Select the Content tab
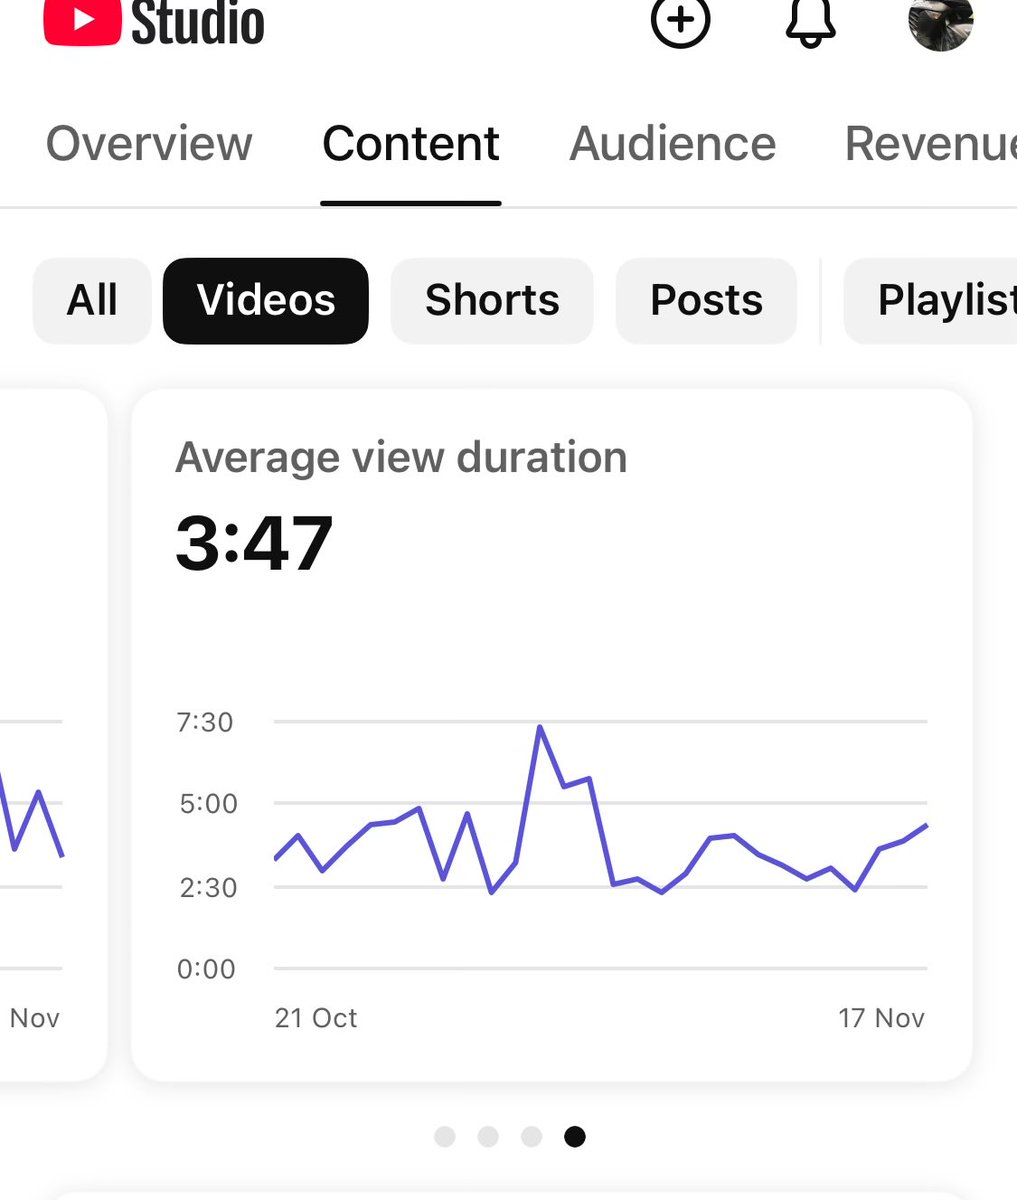Image resolution: width=1017 pixels, height=1200 pixels. pyautogui.click(x=411, y=143)
